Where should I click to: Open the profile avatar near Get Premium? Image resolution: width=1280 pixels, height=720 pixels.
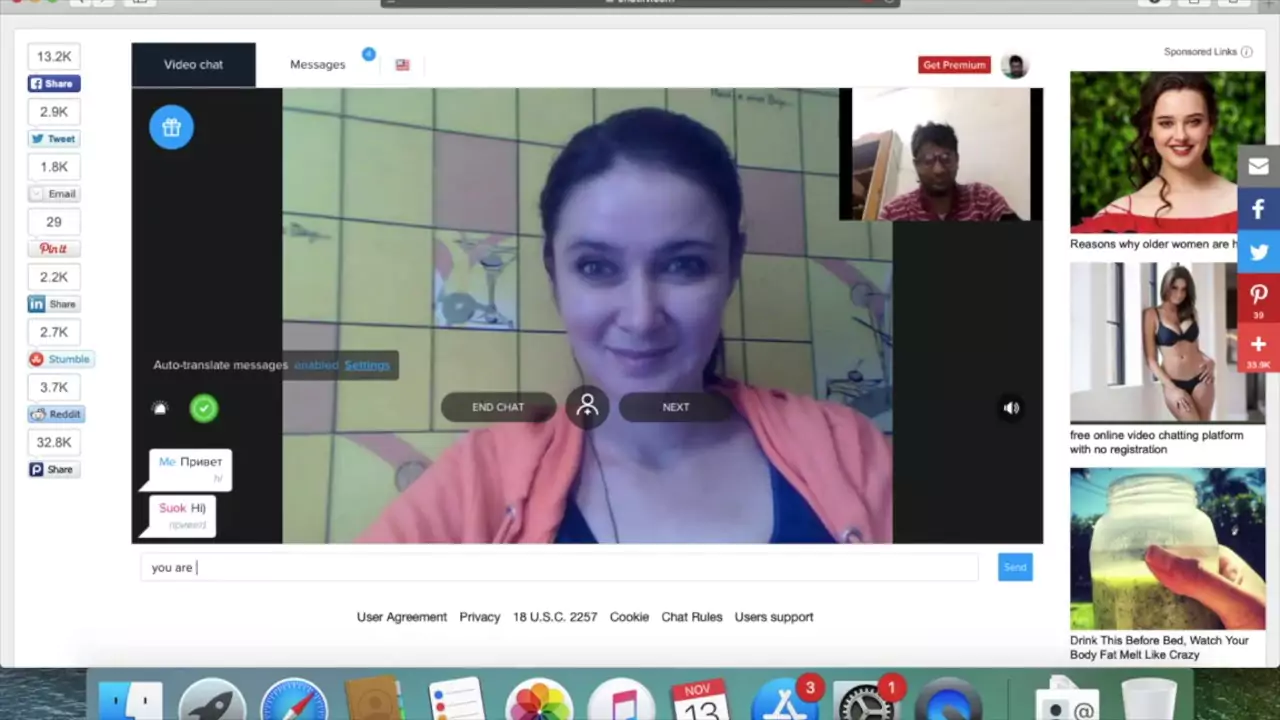(1014, 65)
